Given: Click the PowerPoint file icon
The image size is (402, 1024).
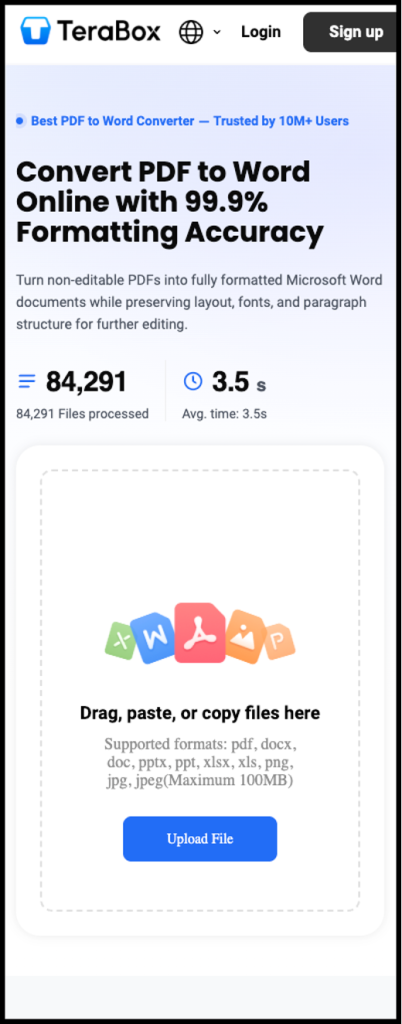Looking at the screenshot, I should [x=279, y=641].
